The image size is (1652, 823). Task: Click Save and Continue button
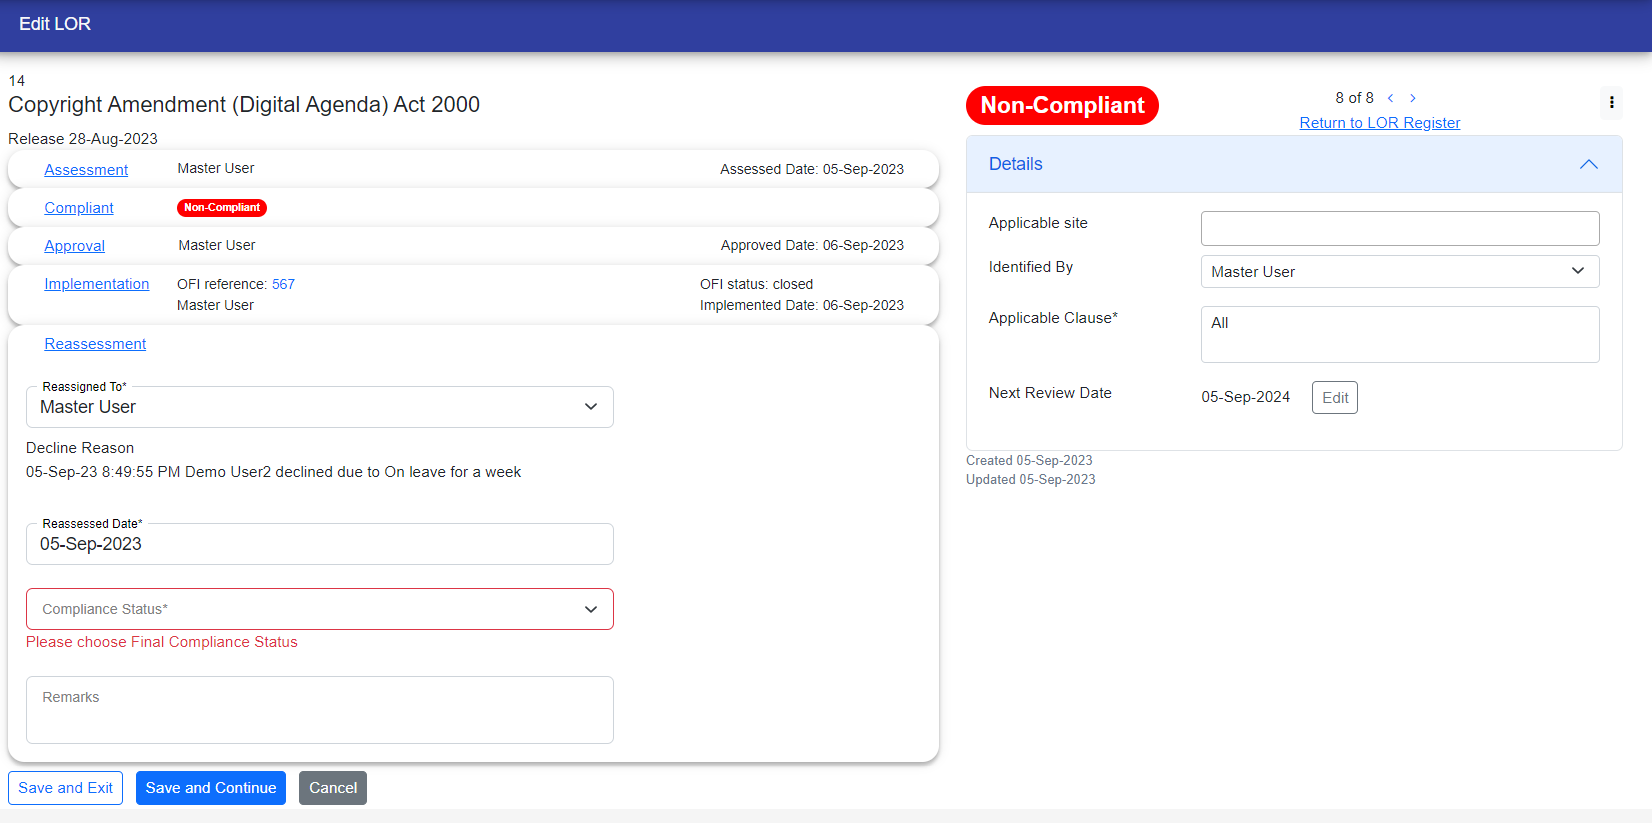pyautogui.click(x=211, y=788)
